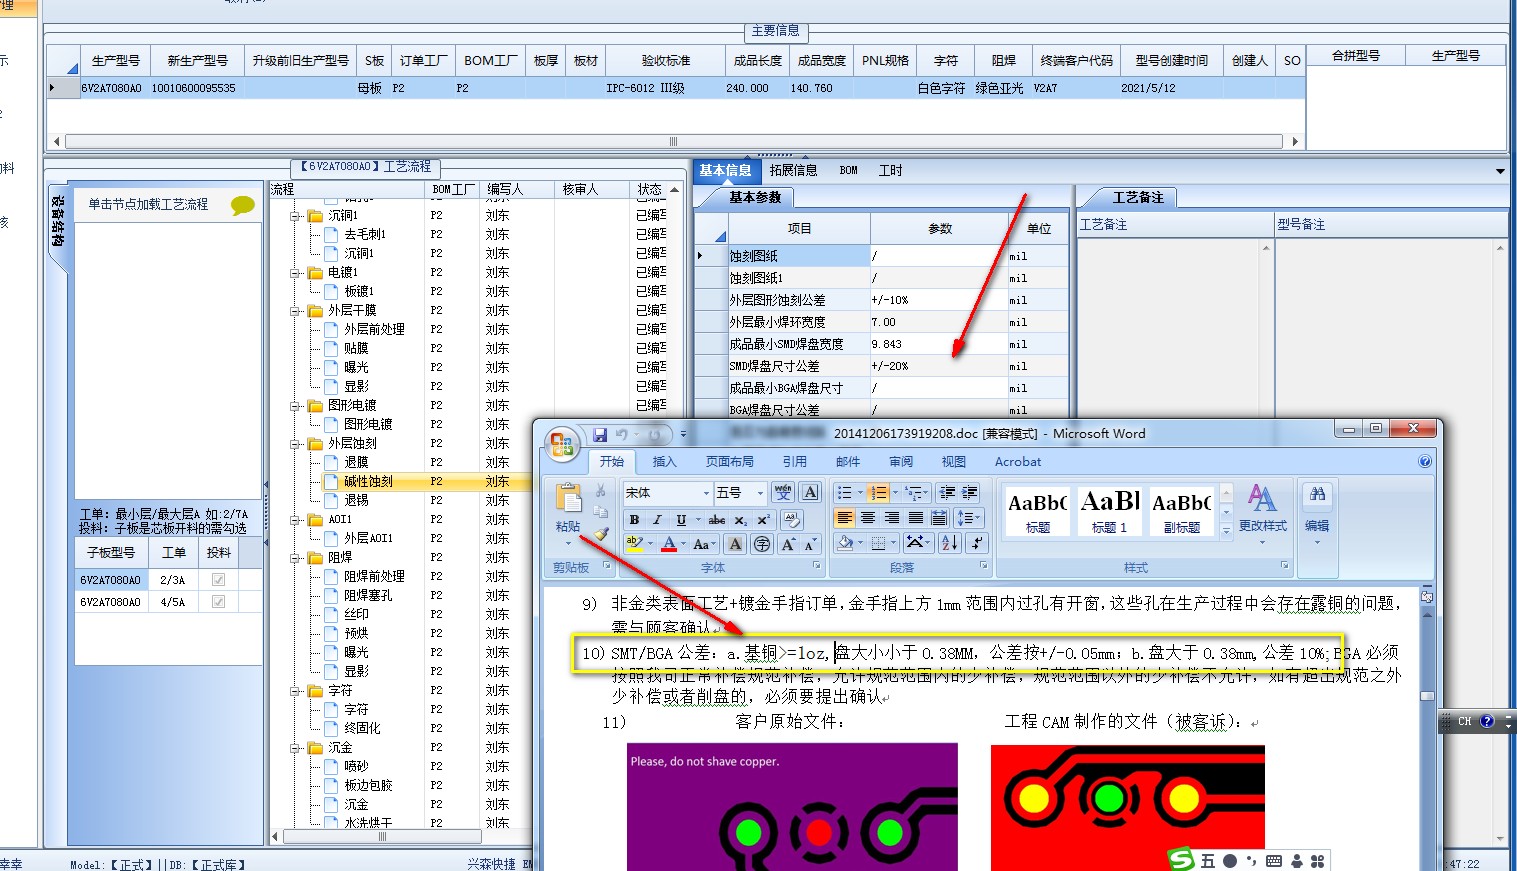Show or hide paragraph marks
Screen dimensions: 1517x871
point(977,543)
